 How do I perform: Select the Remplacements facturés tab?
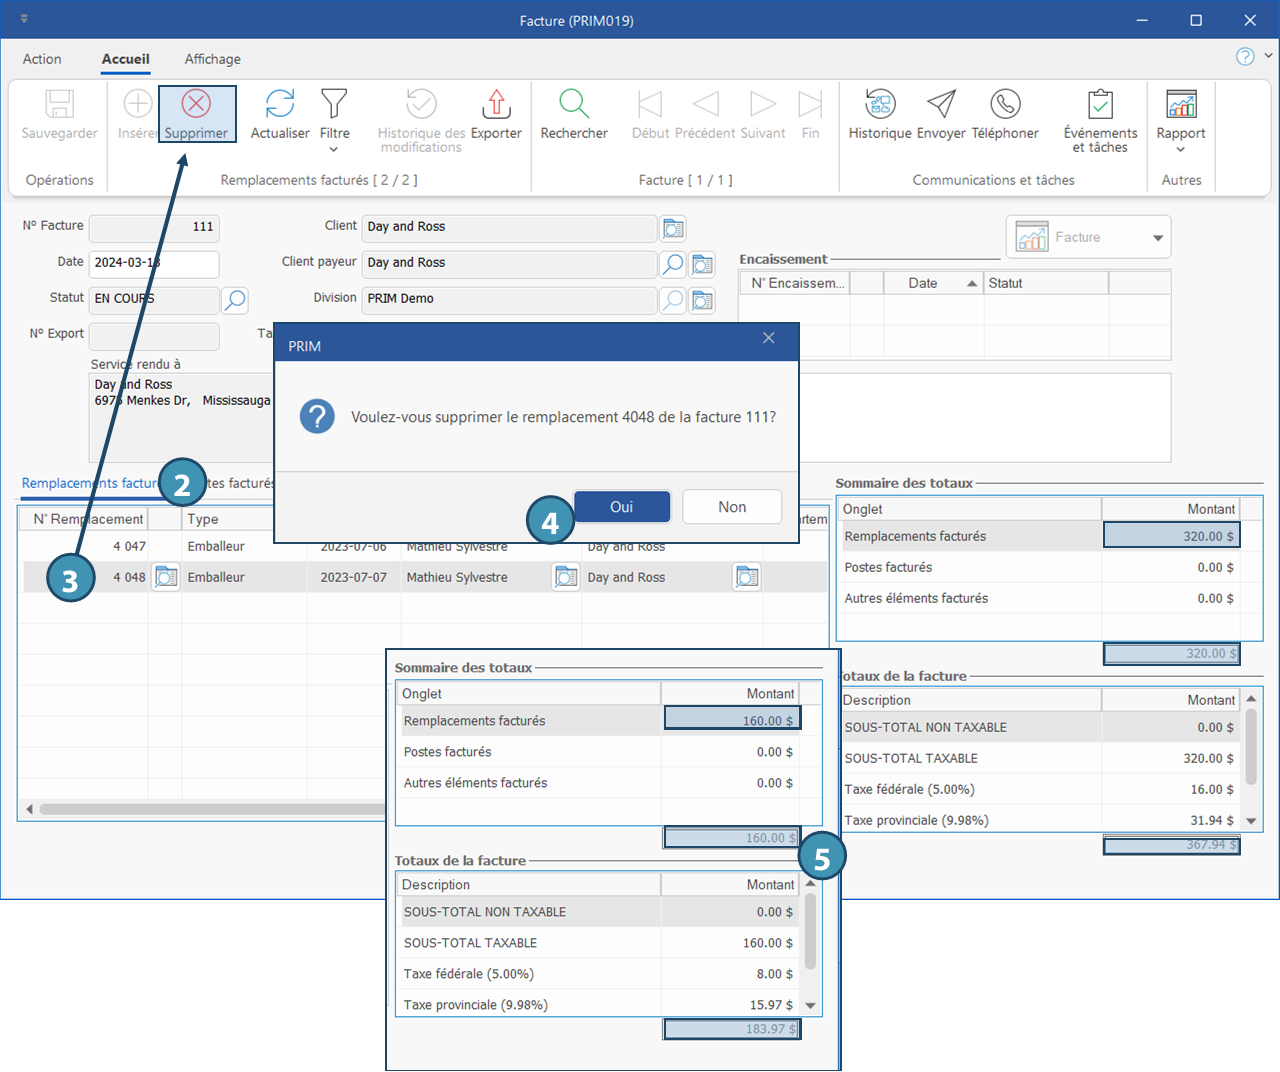(x=90, y=483)
